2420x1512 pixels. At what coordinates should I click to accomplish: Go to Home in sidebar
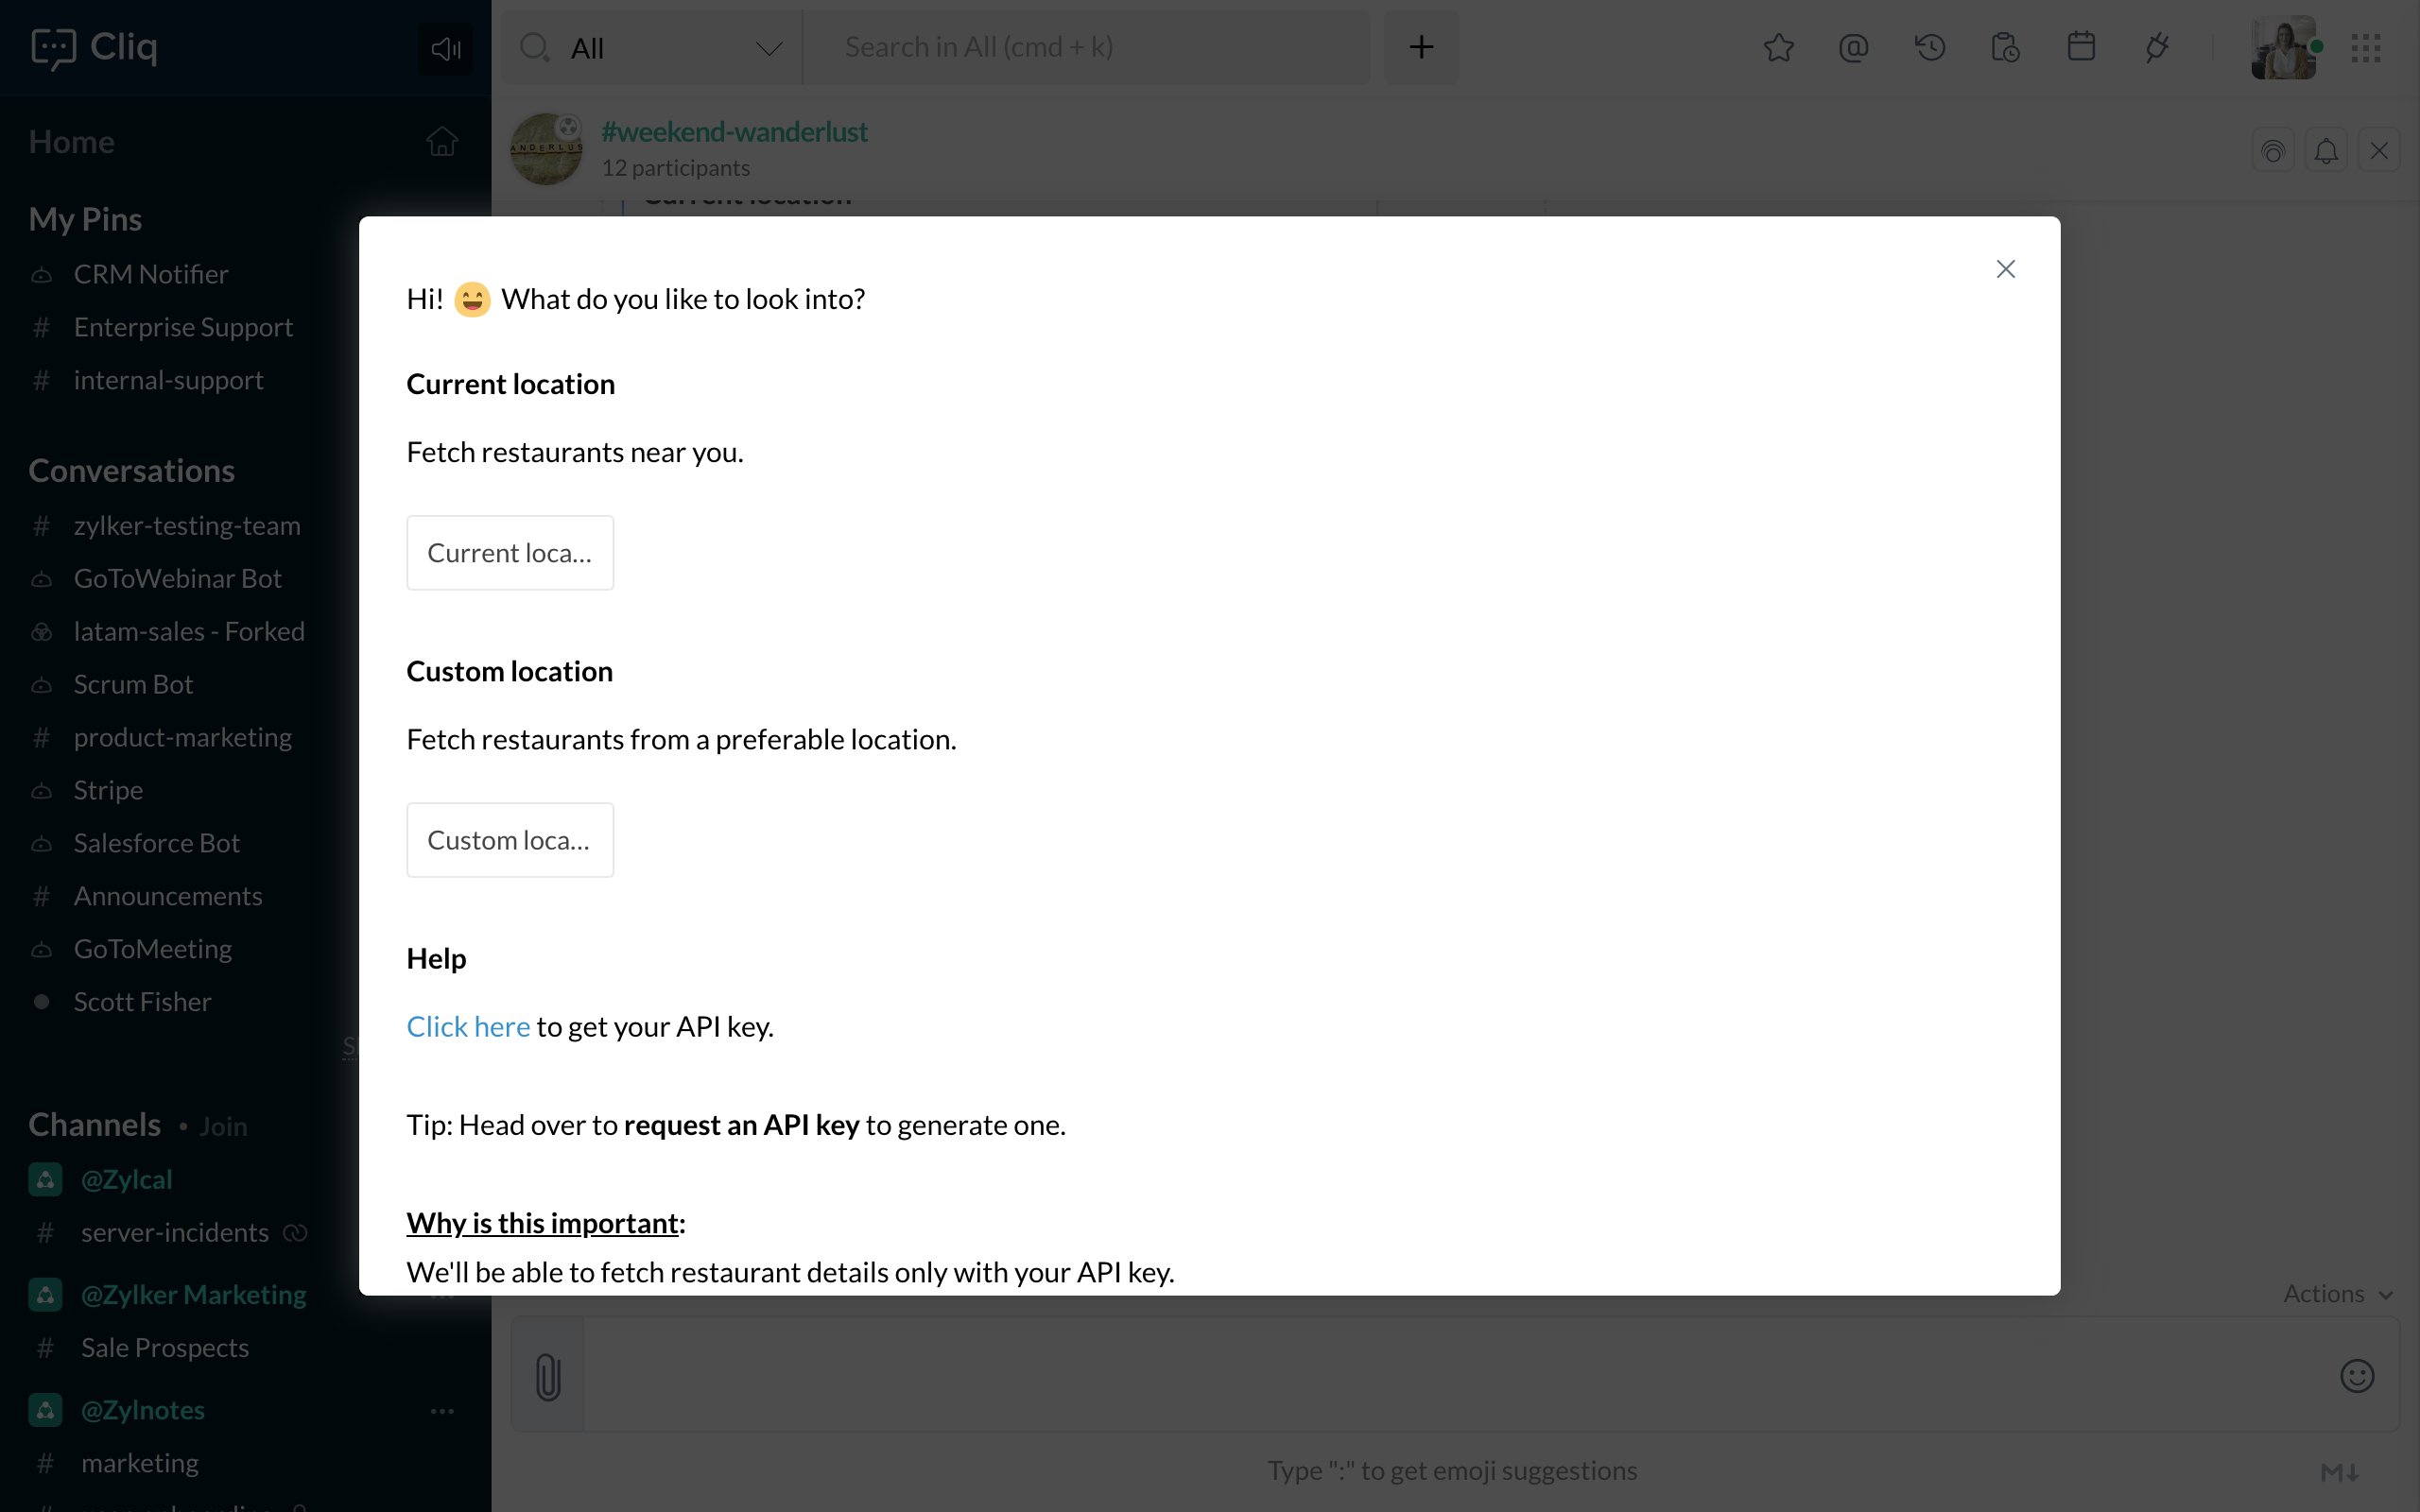[x=71, y=142]
